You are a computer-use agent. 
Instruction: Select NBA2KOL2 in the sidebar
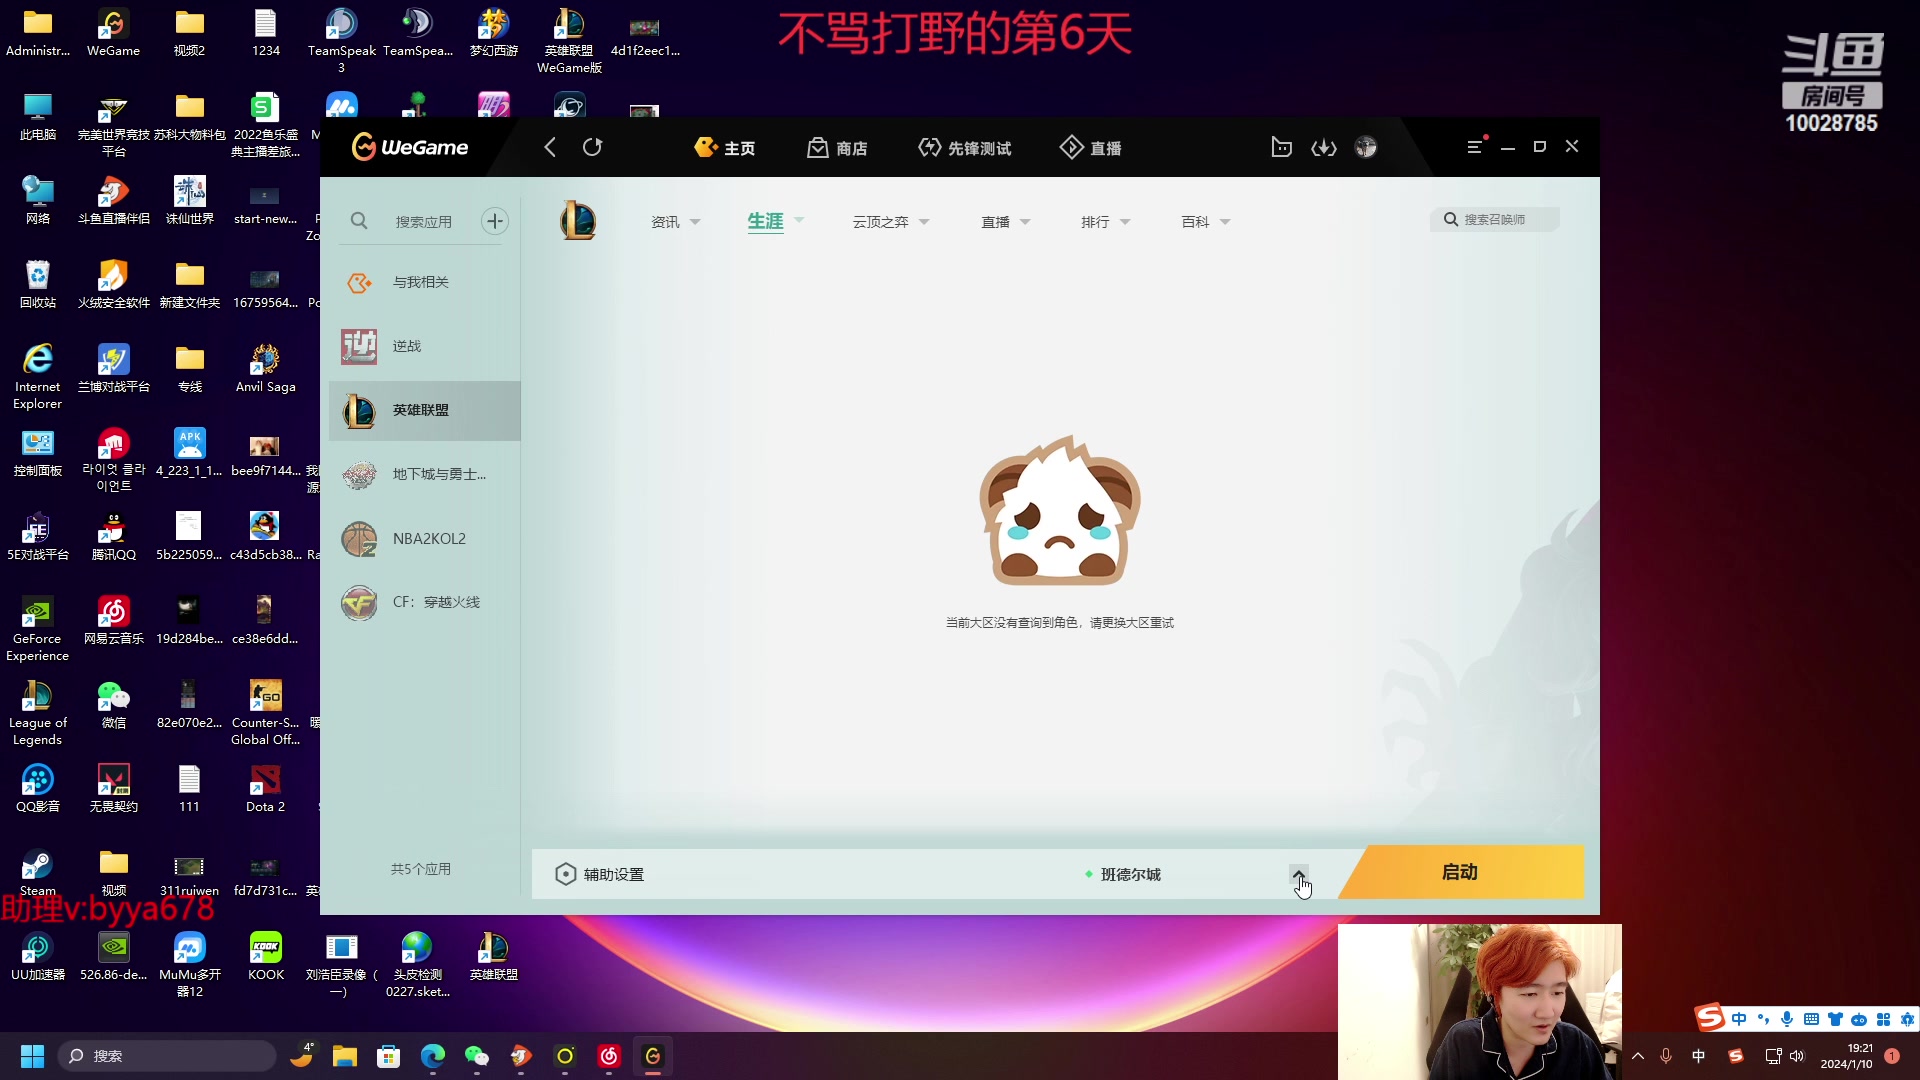point(425,538)
